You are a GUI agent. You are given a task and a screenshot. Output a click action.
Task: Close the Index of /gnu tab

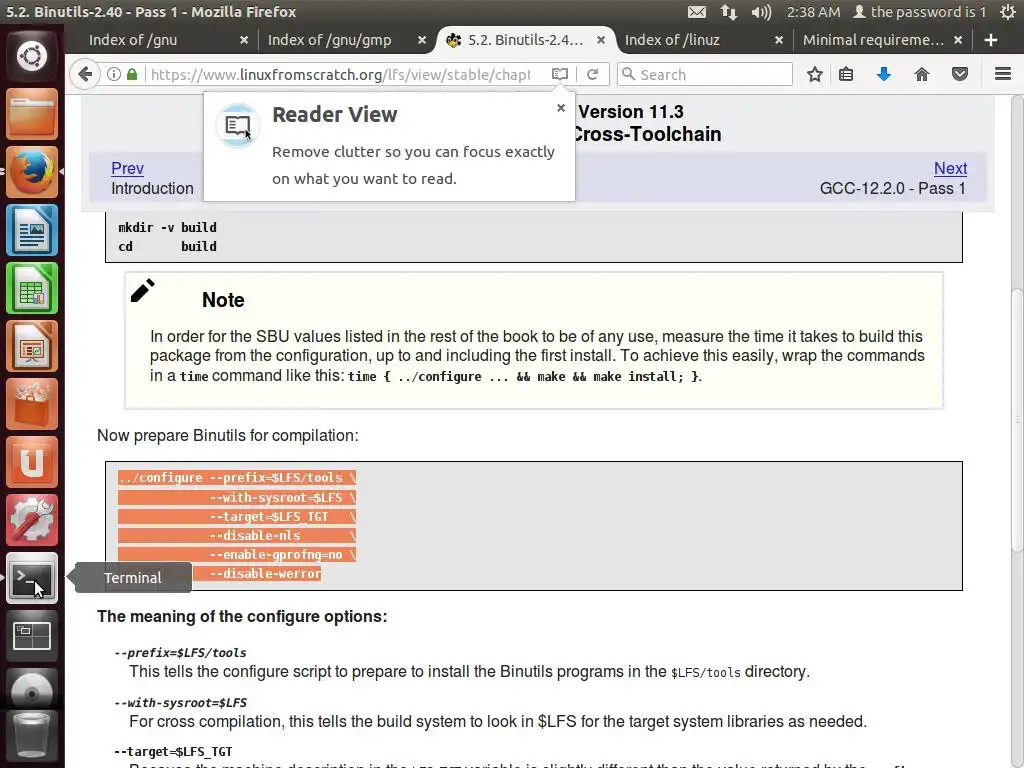pos(244,40)
